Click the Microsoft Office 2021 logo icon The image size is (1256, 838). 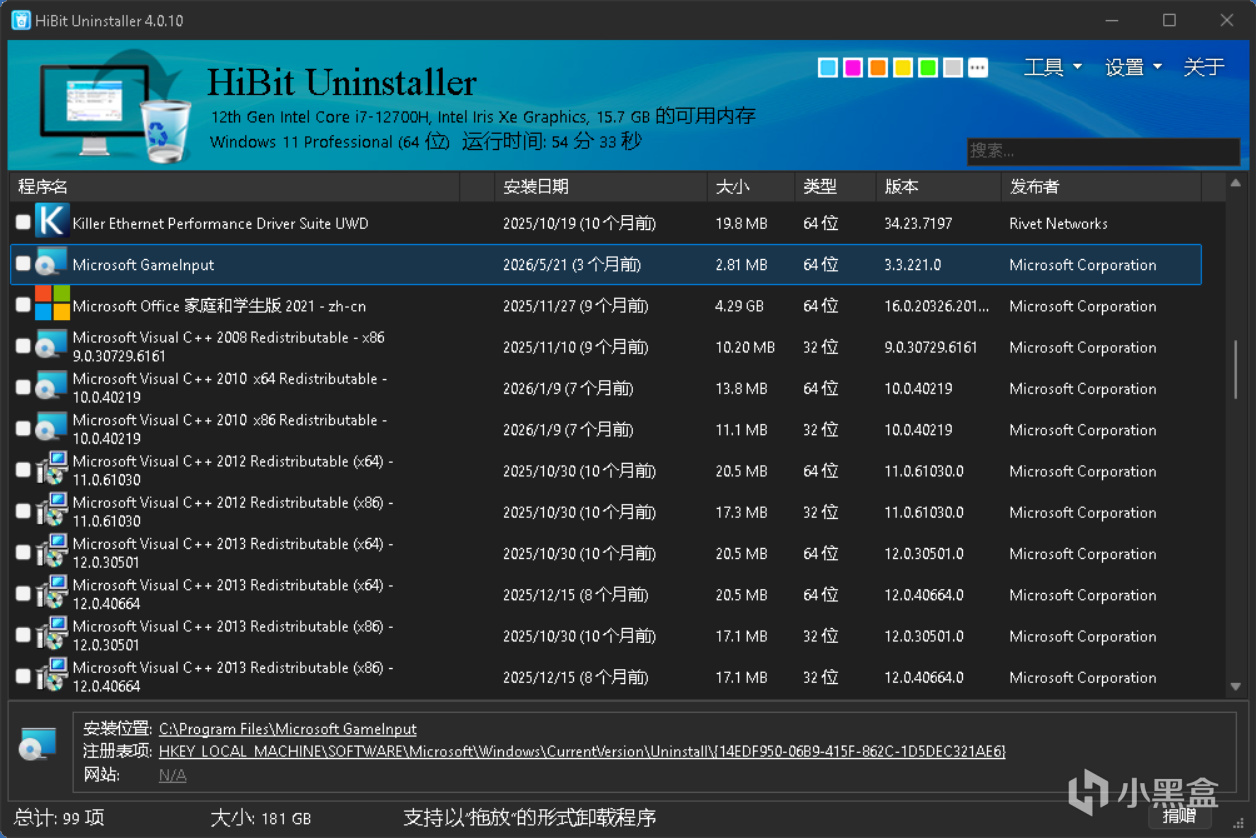[52, 304]
